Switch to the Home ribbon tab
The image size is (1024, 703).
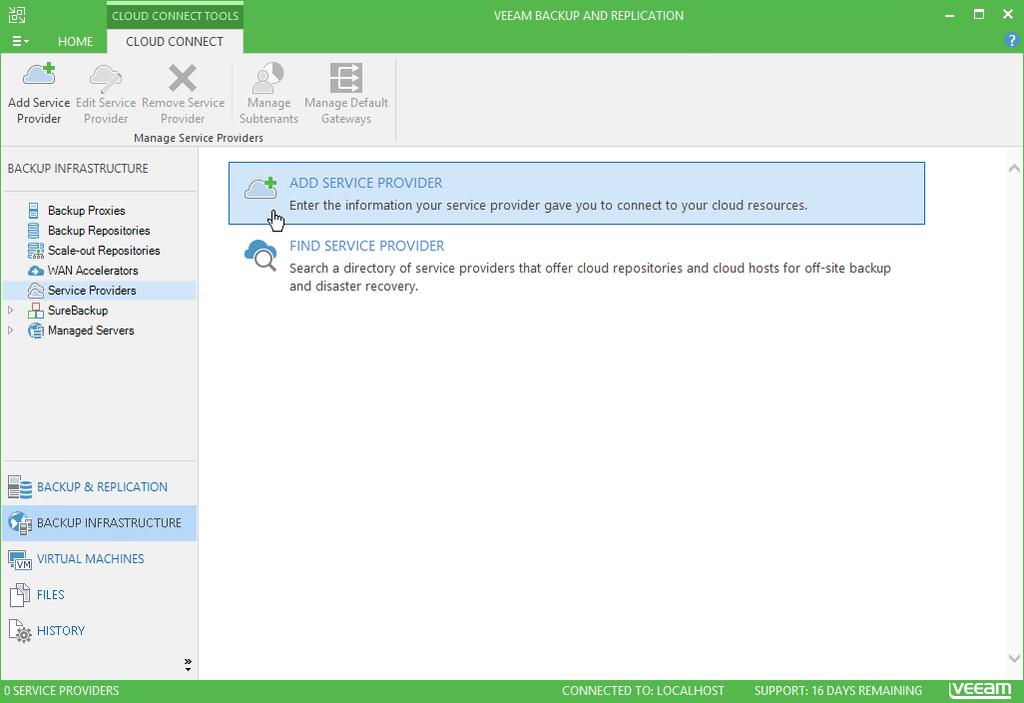pos(75,41)
